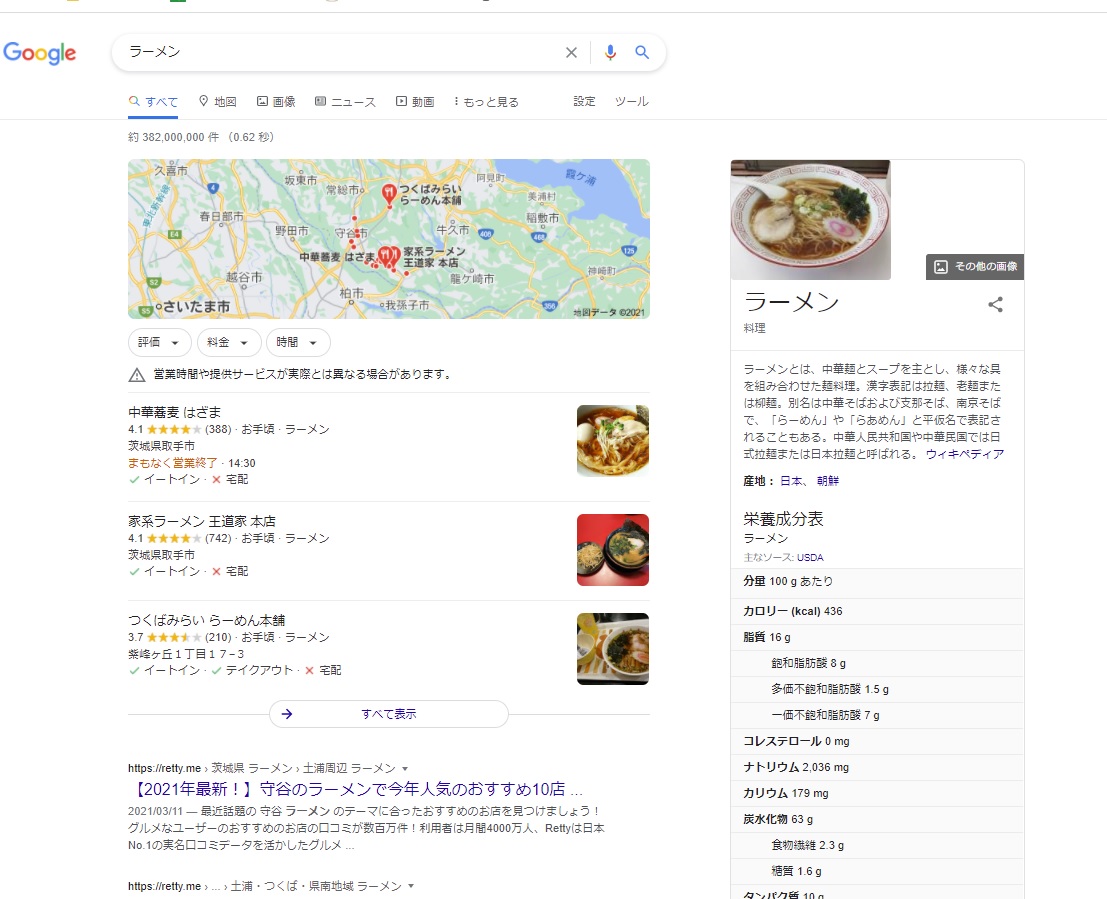Expand the second retty.me result options arrow

coord(411,886)
